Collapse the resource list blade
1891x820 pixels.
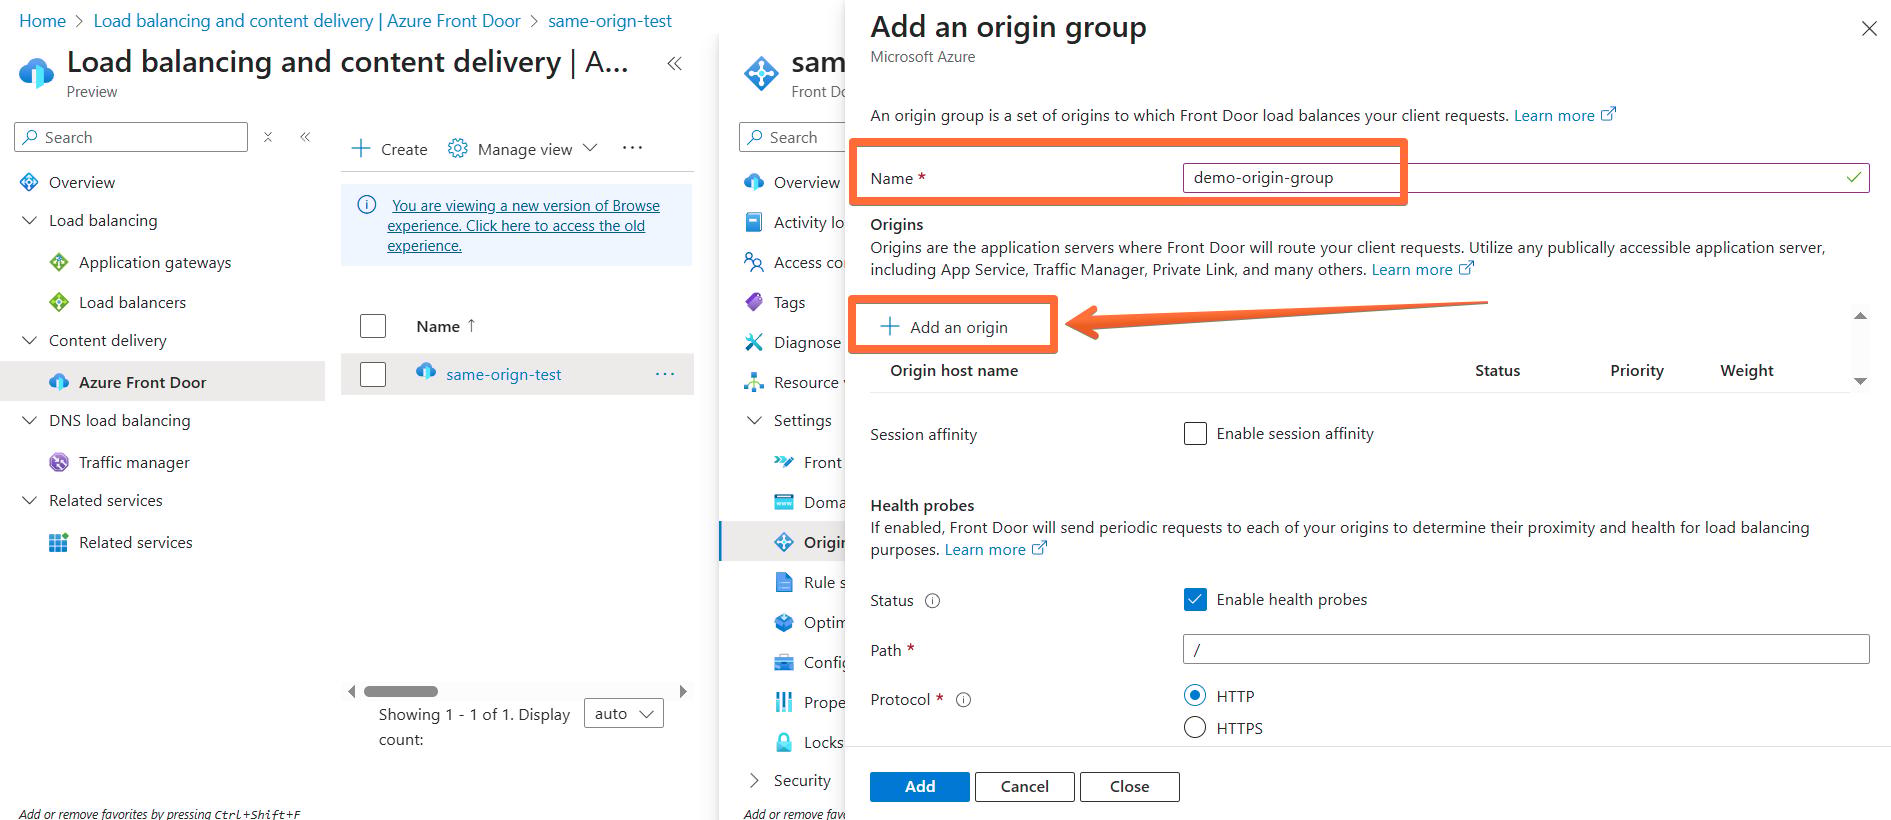click(675, 64)
